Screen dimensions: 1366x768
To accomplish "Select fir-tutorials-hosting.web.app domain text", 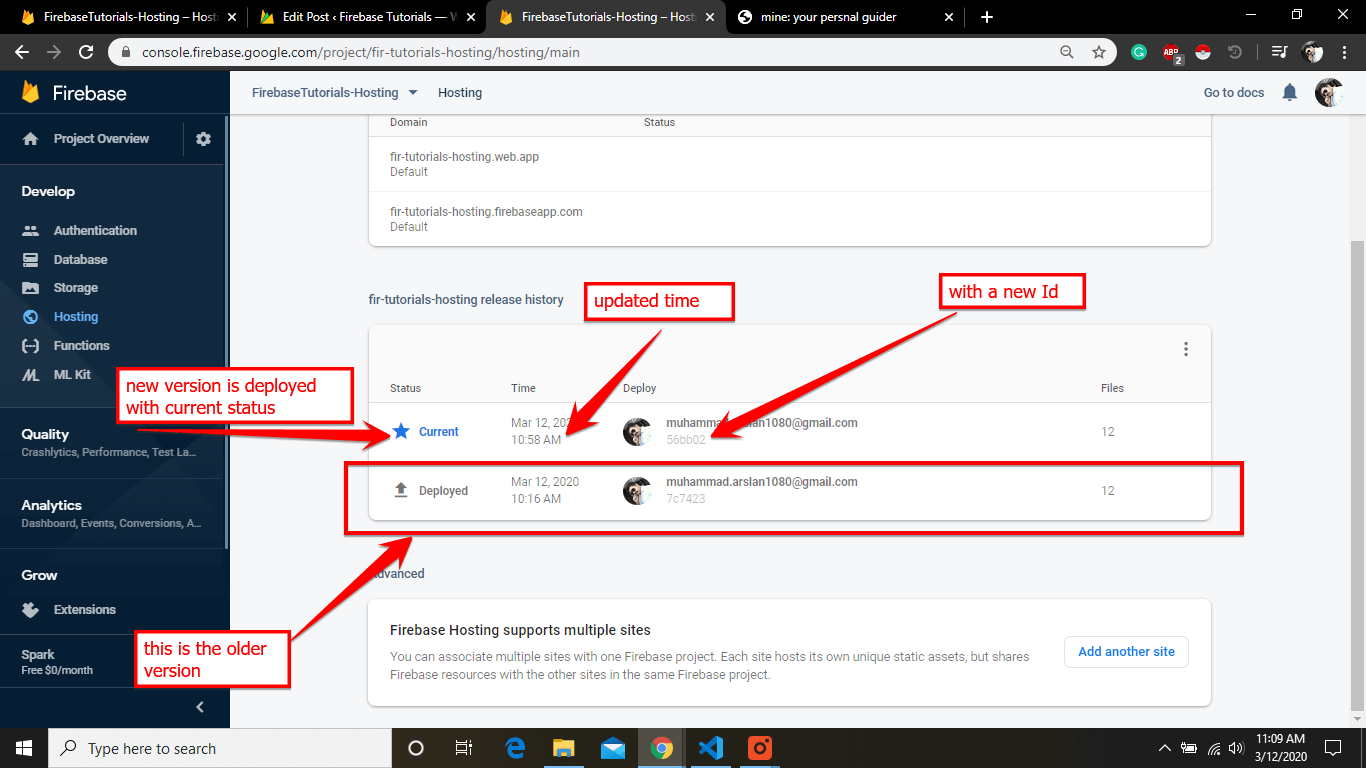I will click(464, 157).
